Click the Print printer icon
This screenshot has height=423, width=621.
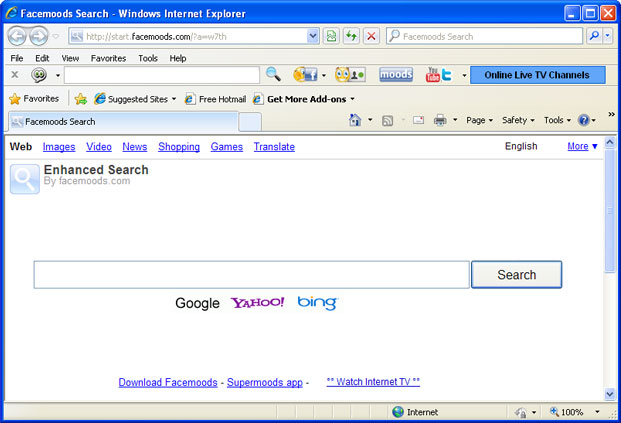[x=440, y=120]
